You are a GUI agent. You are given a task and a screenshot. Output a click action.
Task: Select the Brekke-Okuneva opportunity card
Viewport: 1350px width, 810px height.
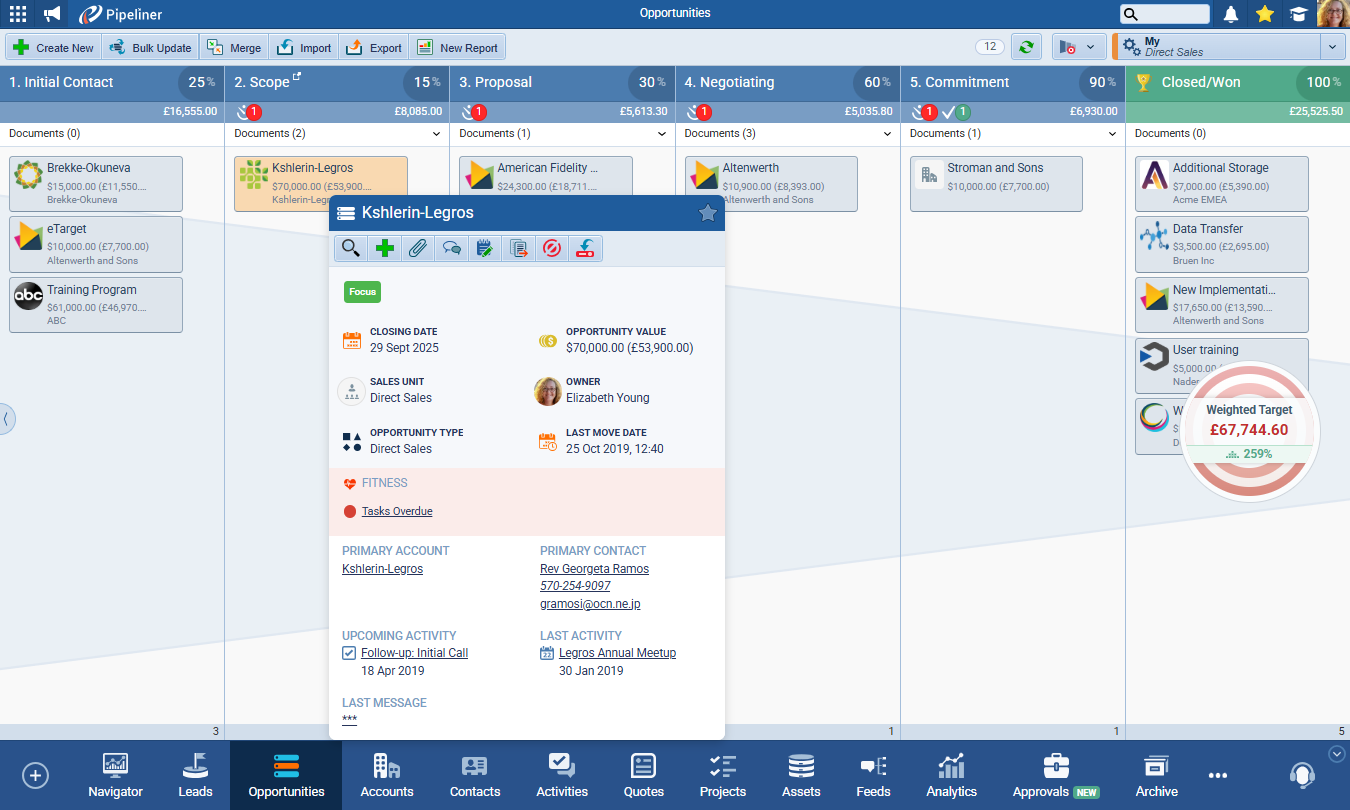[96, 184]
